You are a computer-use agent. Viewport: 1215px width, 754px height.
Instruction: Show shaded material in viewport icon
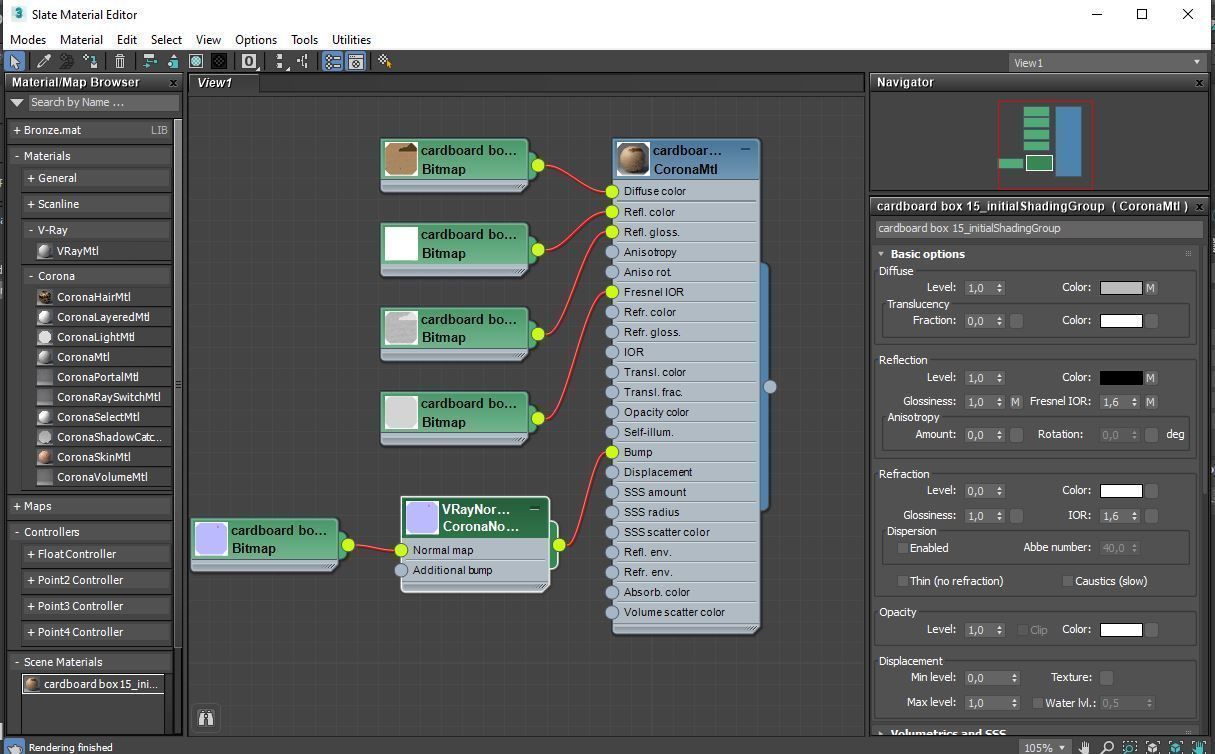196,61
